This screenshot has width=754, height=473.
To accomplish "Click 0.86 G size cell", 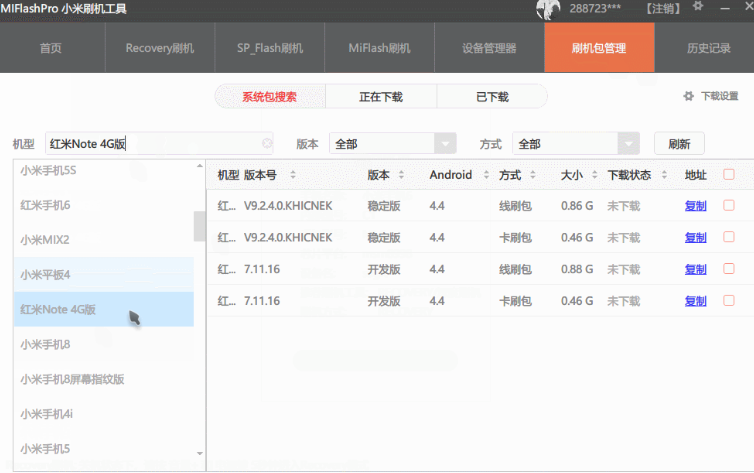I will [577, 206].
